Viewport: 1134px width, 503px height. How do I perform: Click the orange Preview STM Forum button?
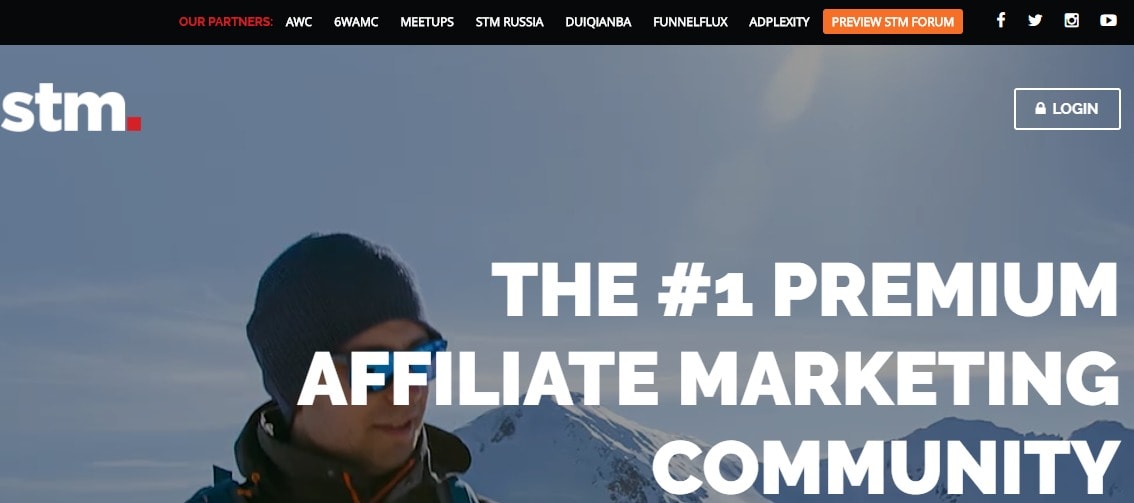(x=892, y=22)
